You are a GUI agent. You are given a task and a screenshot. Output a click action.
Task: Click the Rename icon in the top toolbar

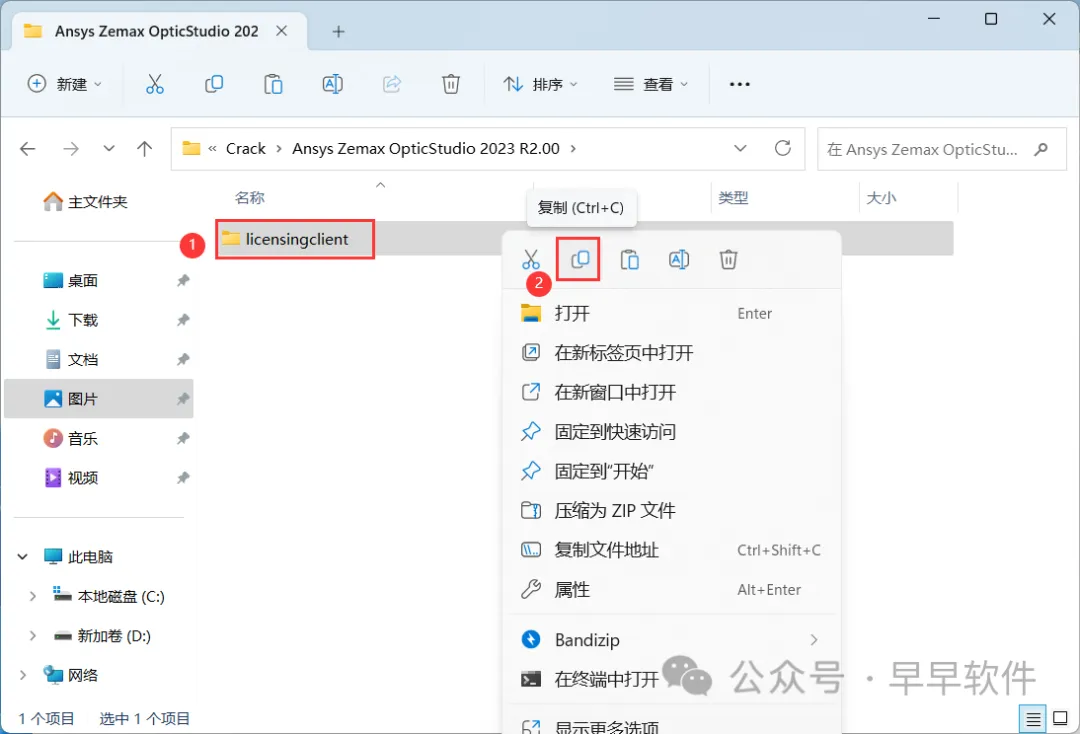[x=332, y=84]
